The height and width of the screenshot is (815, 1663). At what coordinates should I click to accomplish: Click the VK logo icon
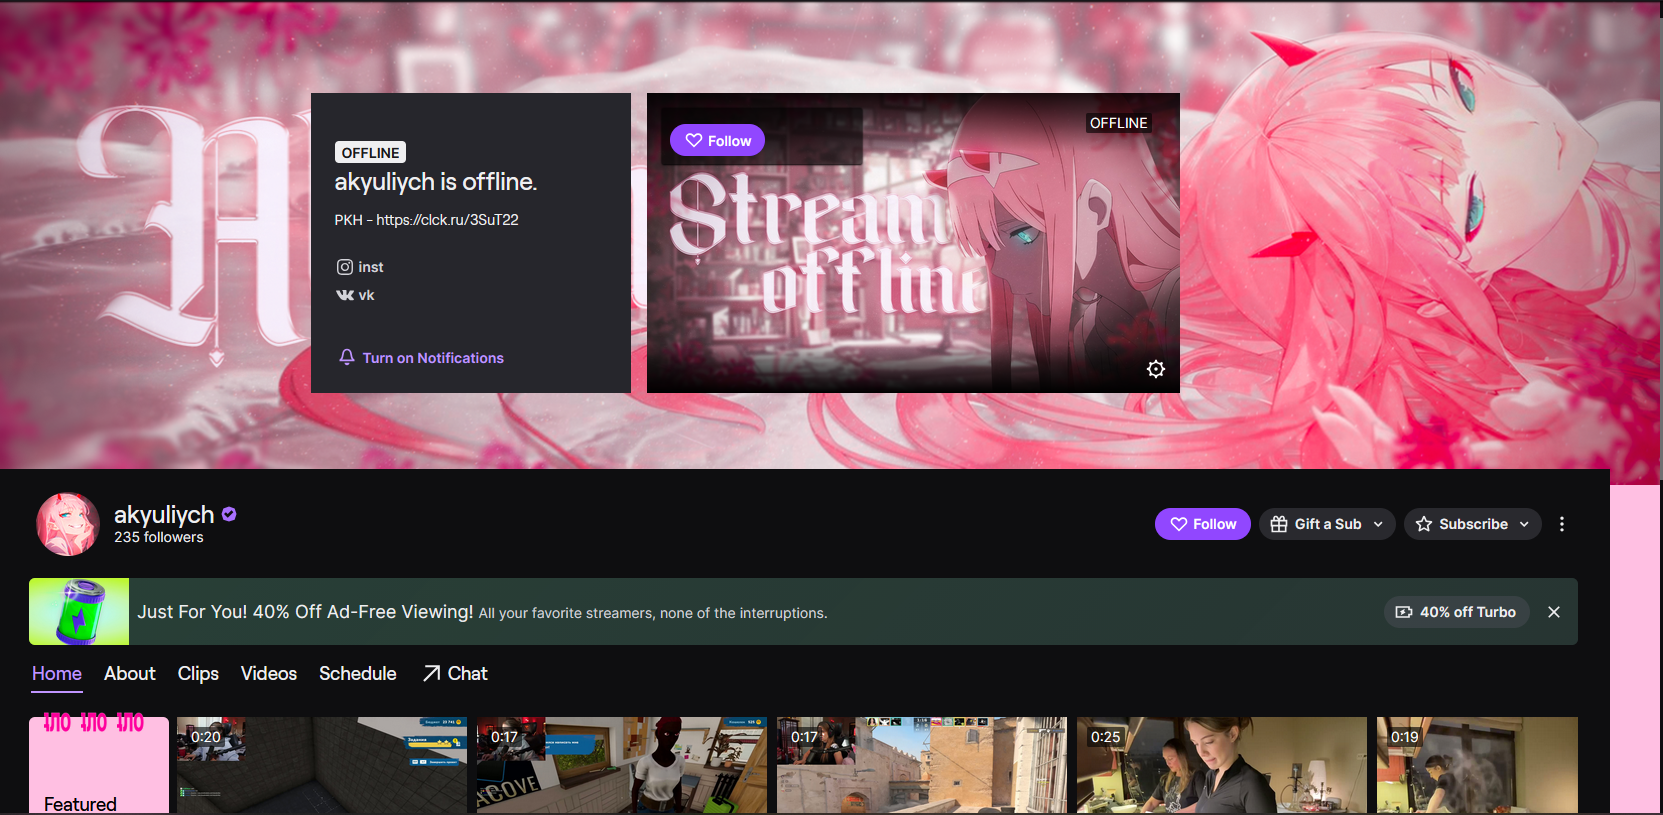pyautogui.click(x=344, y=295)
